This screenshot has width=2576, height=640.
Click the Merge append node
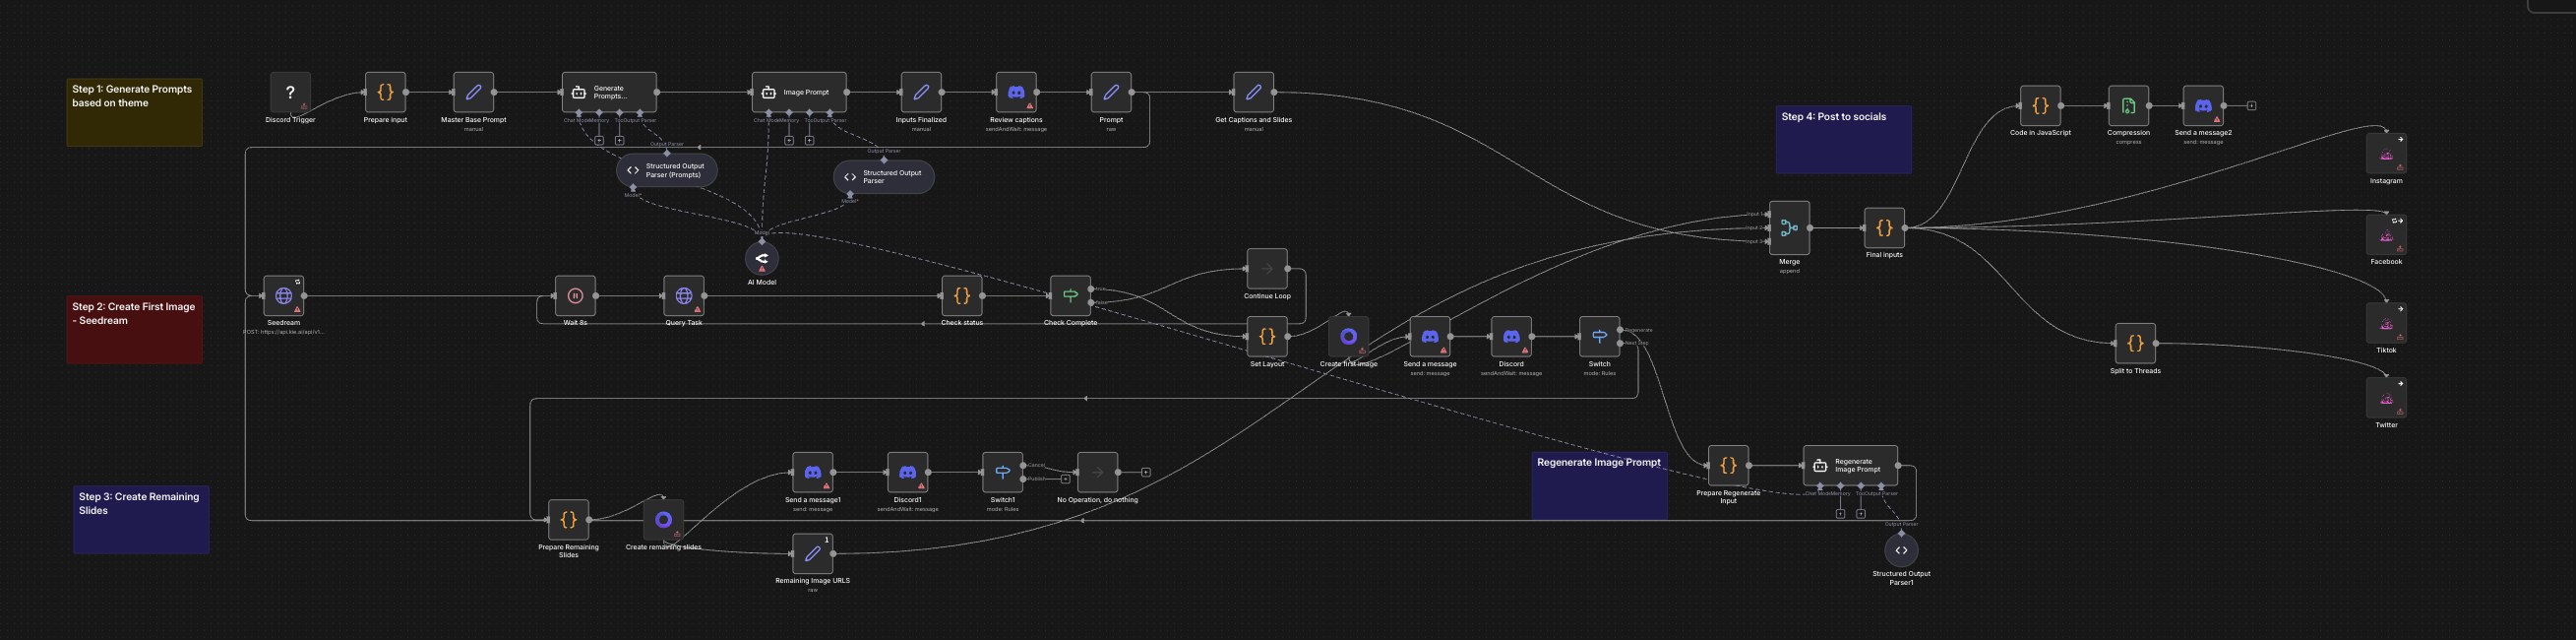pos(1789,228)
